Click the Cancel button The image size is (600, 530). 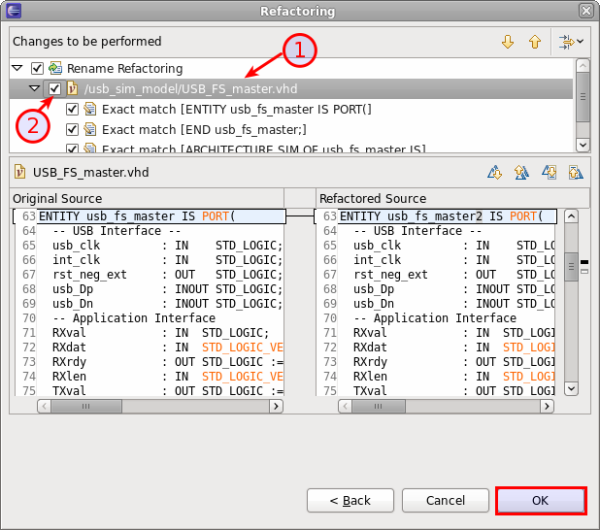tap(445, 501)
